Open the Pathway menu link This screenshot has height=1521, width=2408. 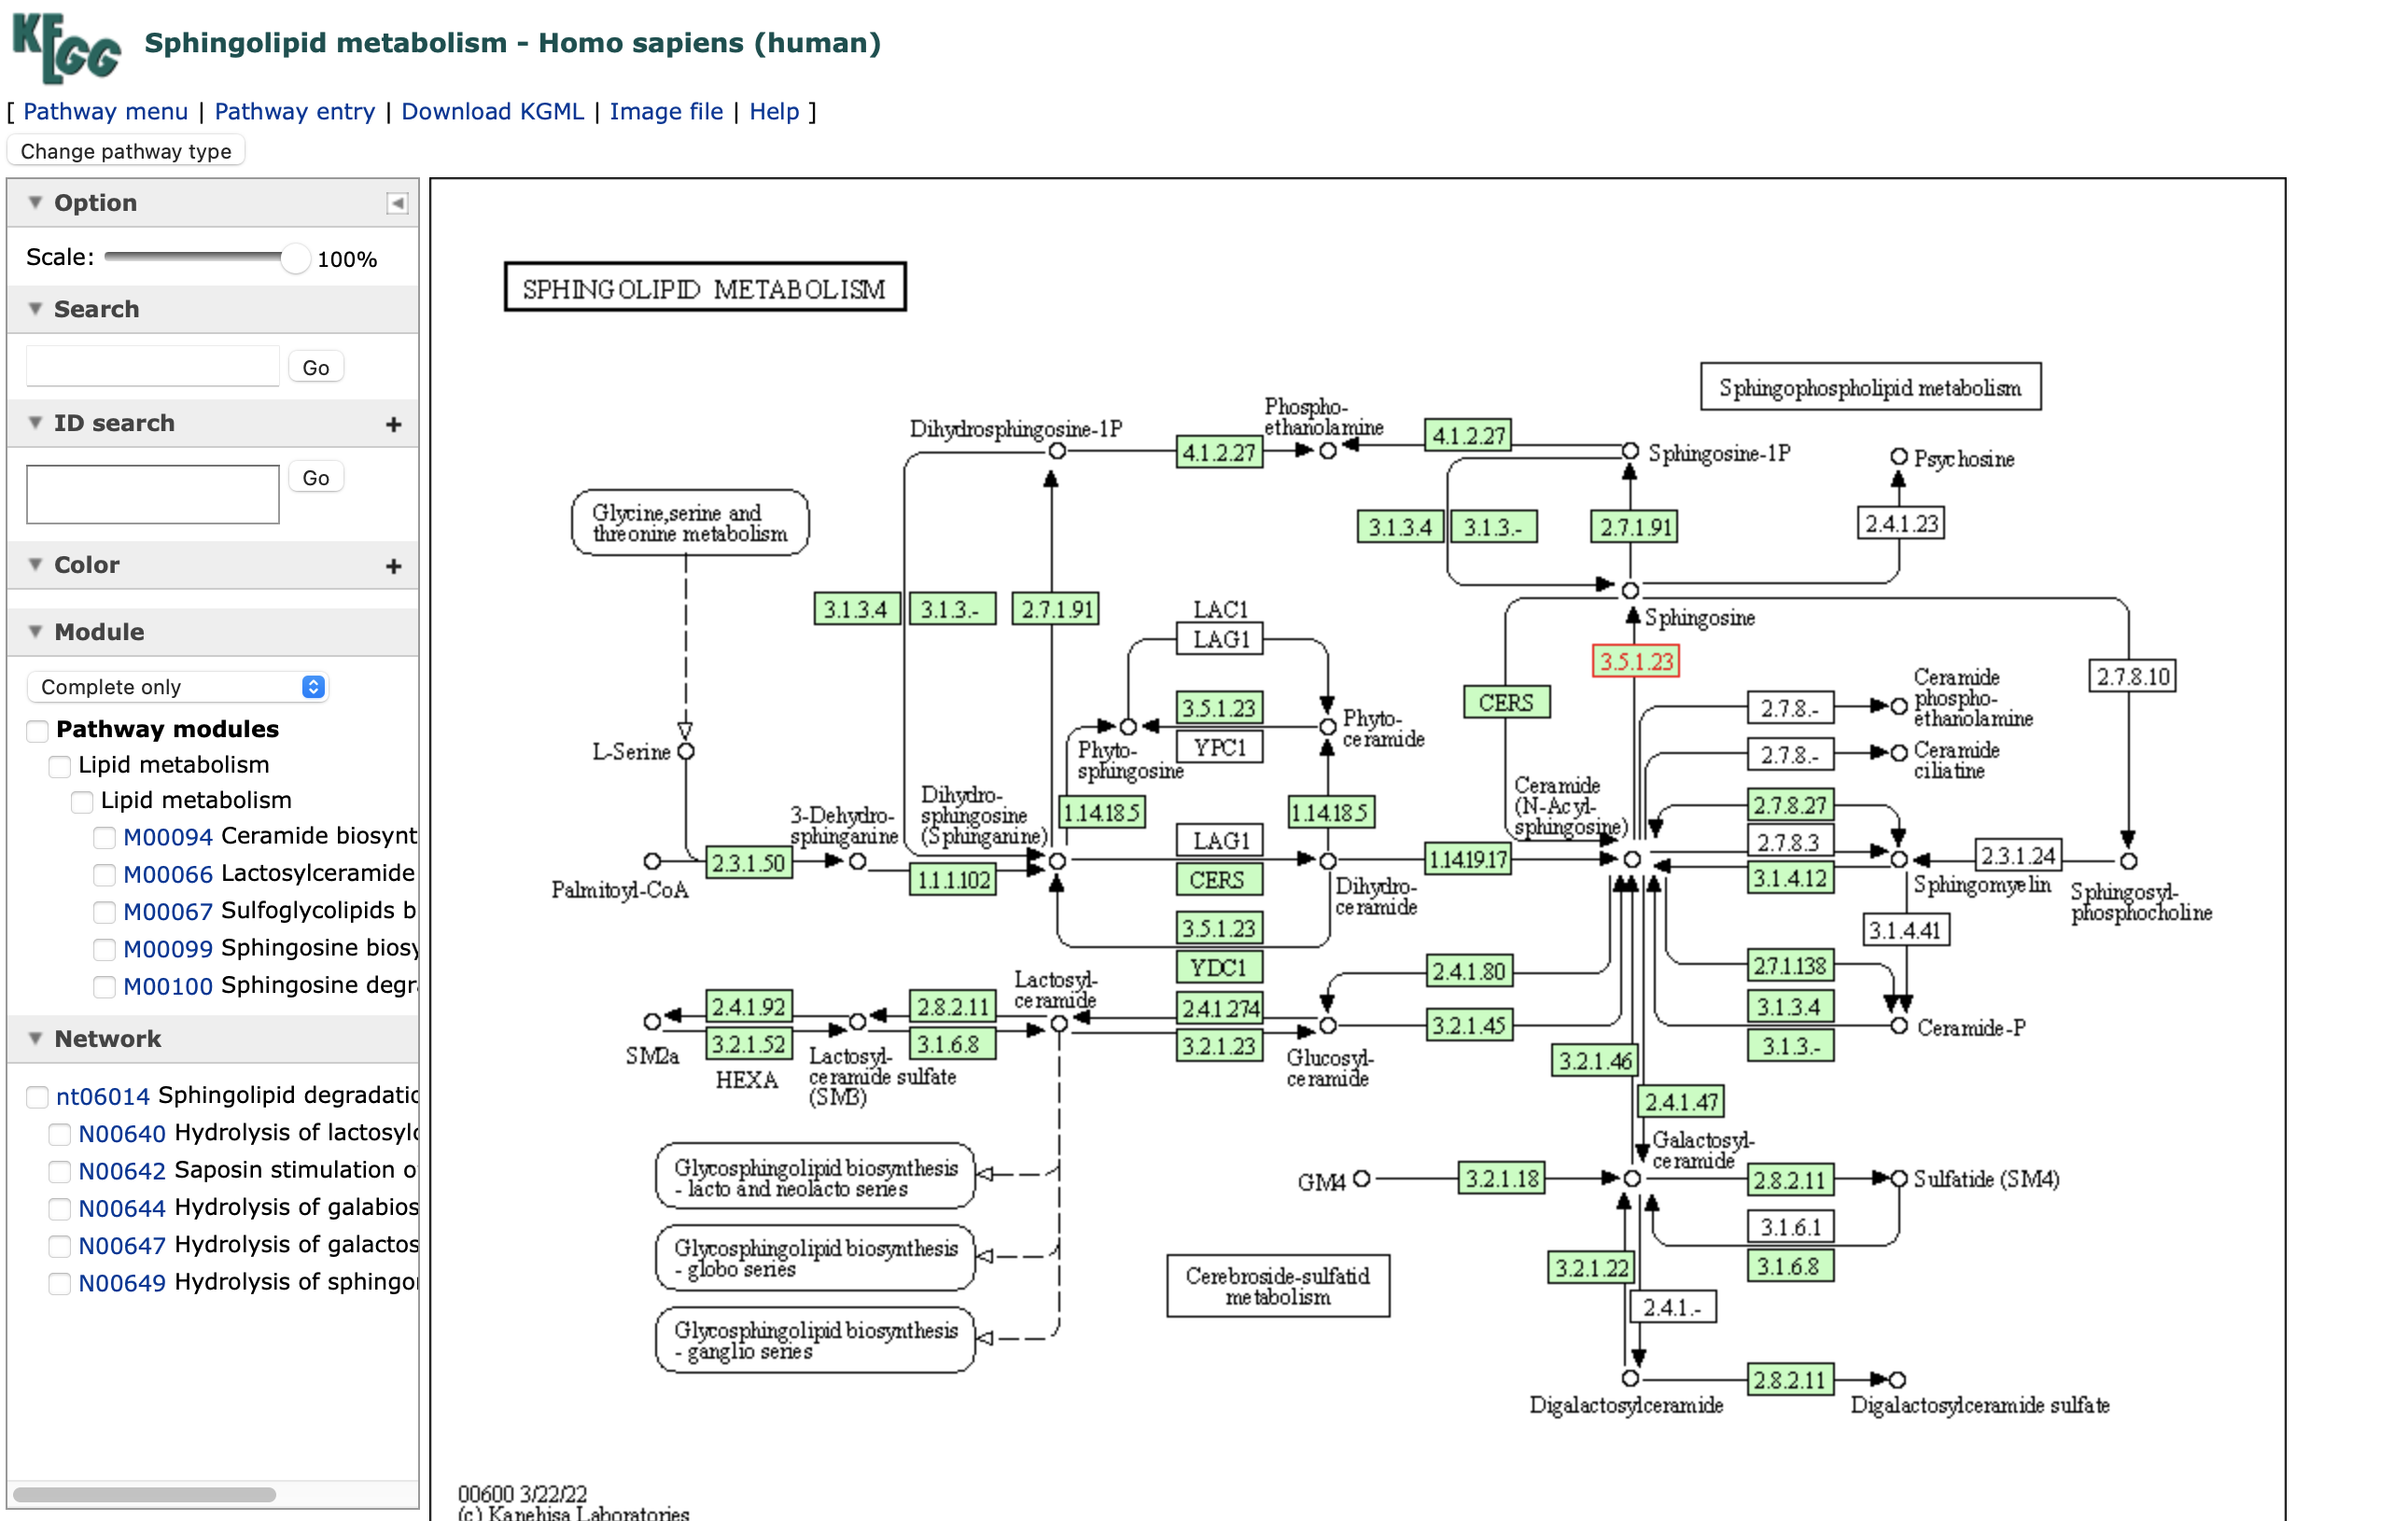105,111
